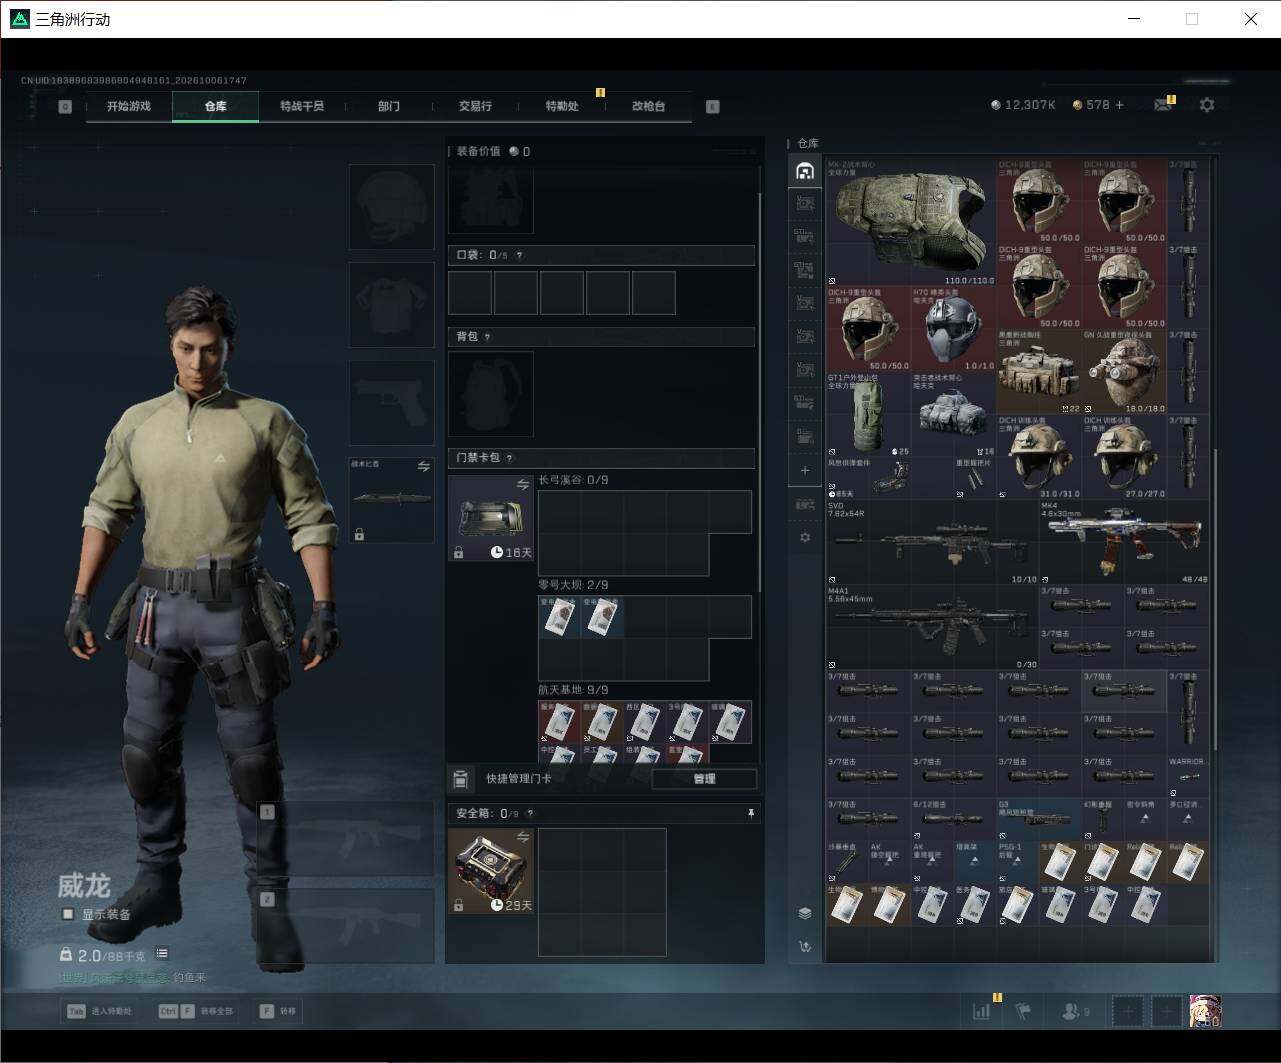The width and height of the screenshot is (1281, 1063).
Task: Toggle the 显示装备 checkbox
Action: click(68, 914)
